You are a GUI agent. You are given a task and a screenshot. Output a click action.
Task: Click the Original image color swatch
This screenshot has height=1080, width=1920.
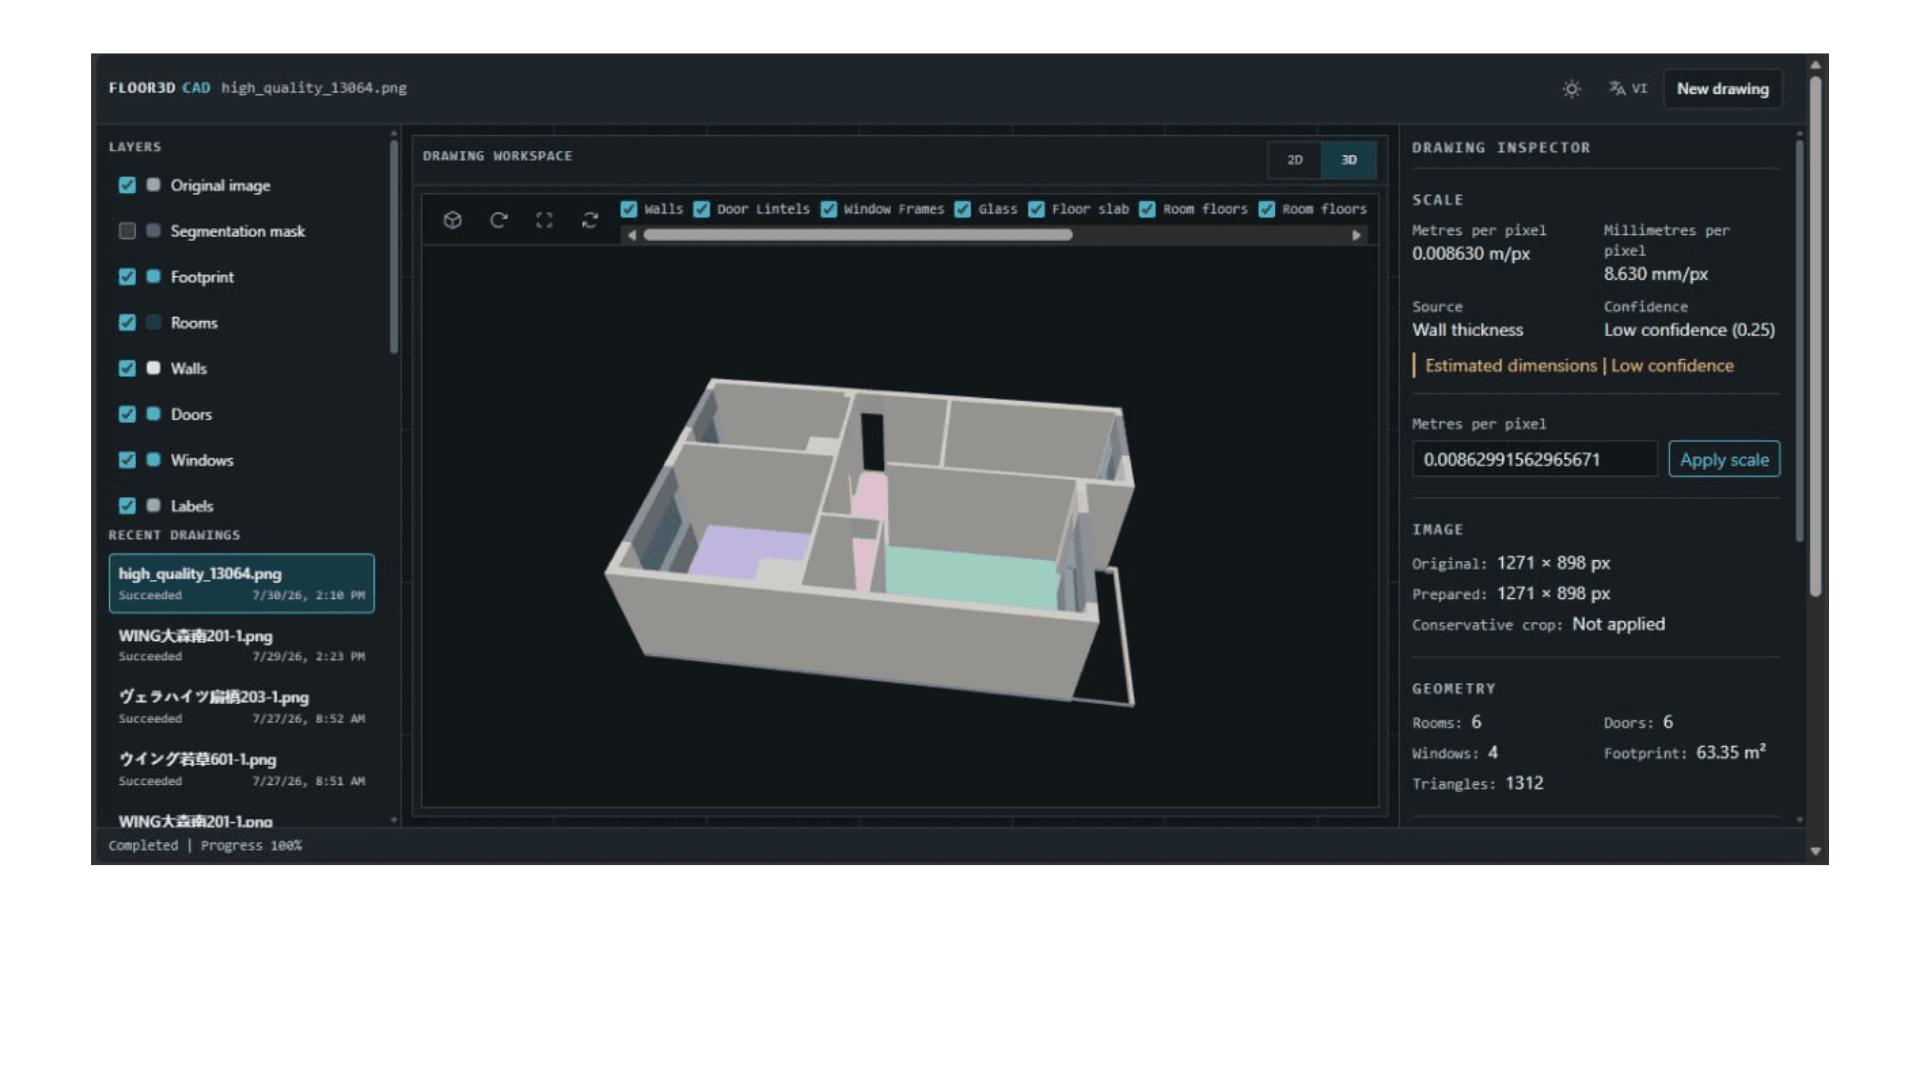pyautogui.click(x=153, y=185)
